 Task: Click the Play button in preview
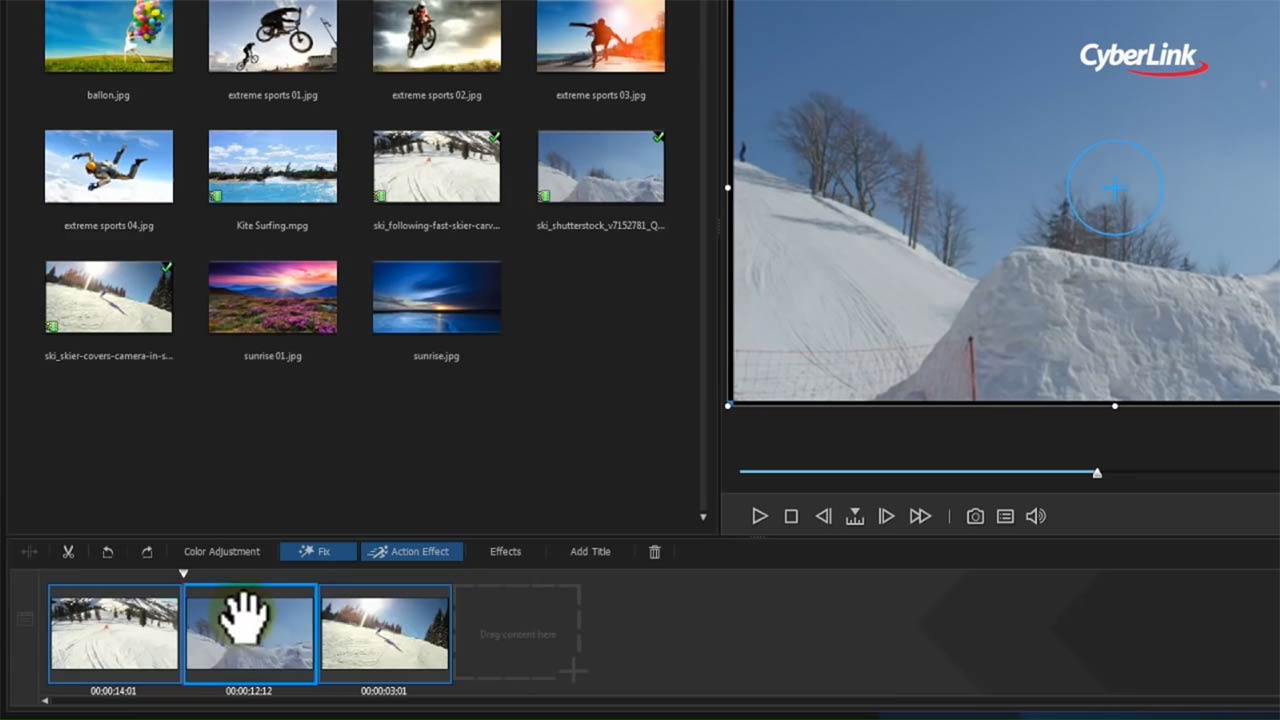[760, 516]
